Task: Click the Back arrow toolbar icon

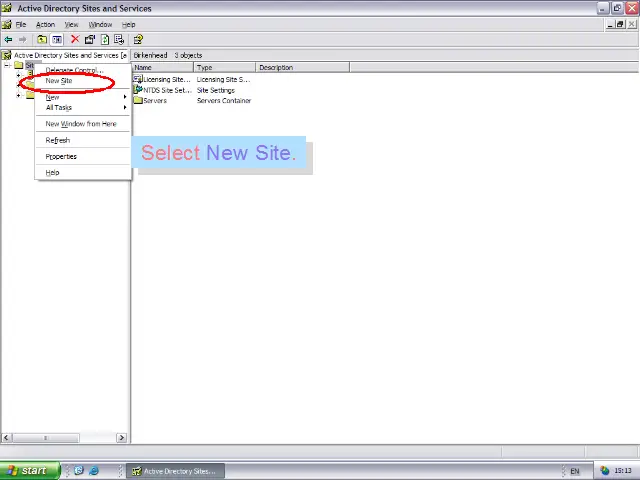Action: click(9, 40)
